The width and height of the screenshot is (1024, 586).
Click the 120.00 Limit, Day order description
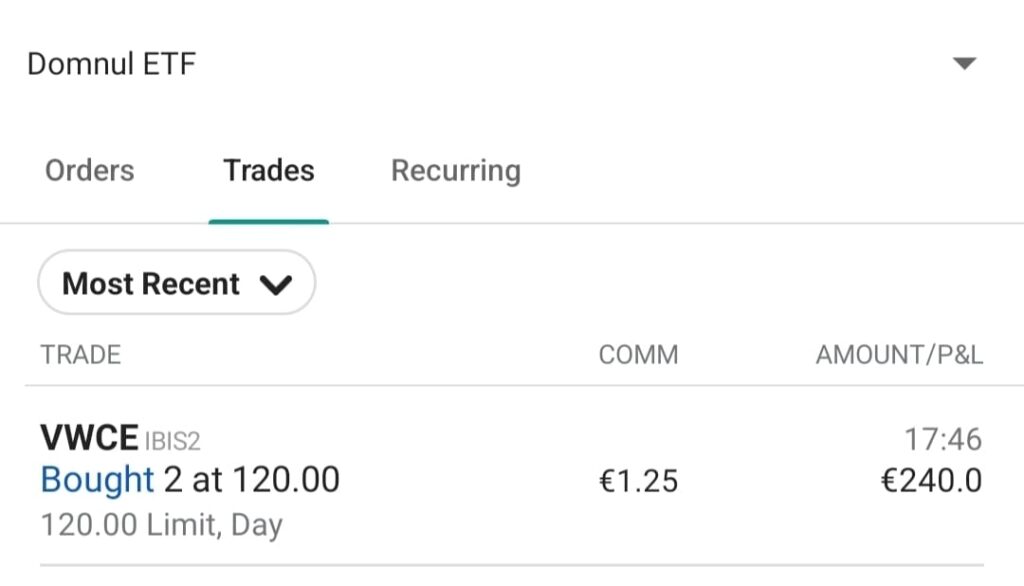[x=161, y=525]
